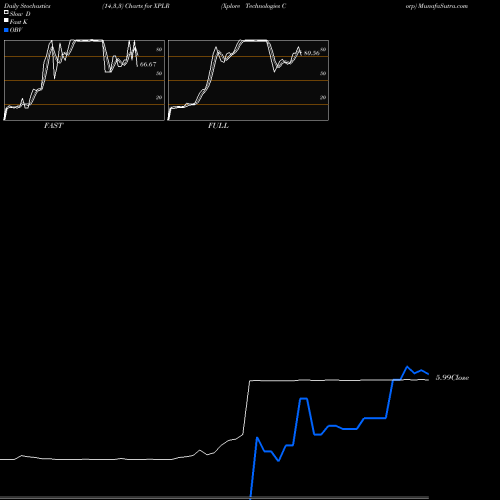Click the 66.67 value in FAST chart
The width and height of the screenshot is (500, 500).
[148, 64]
